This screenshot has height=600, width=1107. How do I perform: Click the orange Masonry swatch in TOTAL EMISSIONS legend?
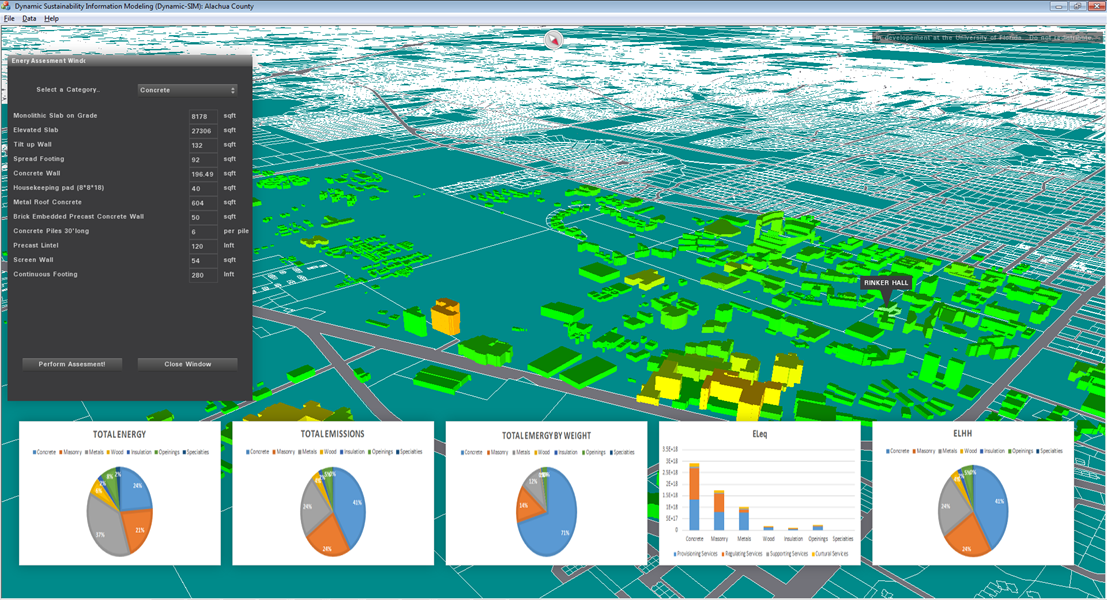coord(274,452)
